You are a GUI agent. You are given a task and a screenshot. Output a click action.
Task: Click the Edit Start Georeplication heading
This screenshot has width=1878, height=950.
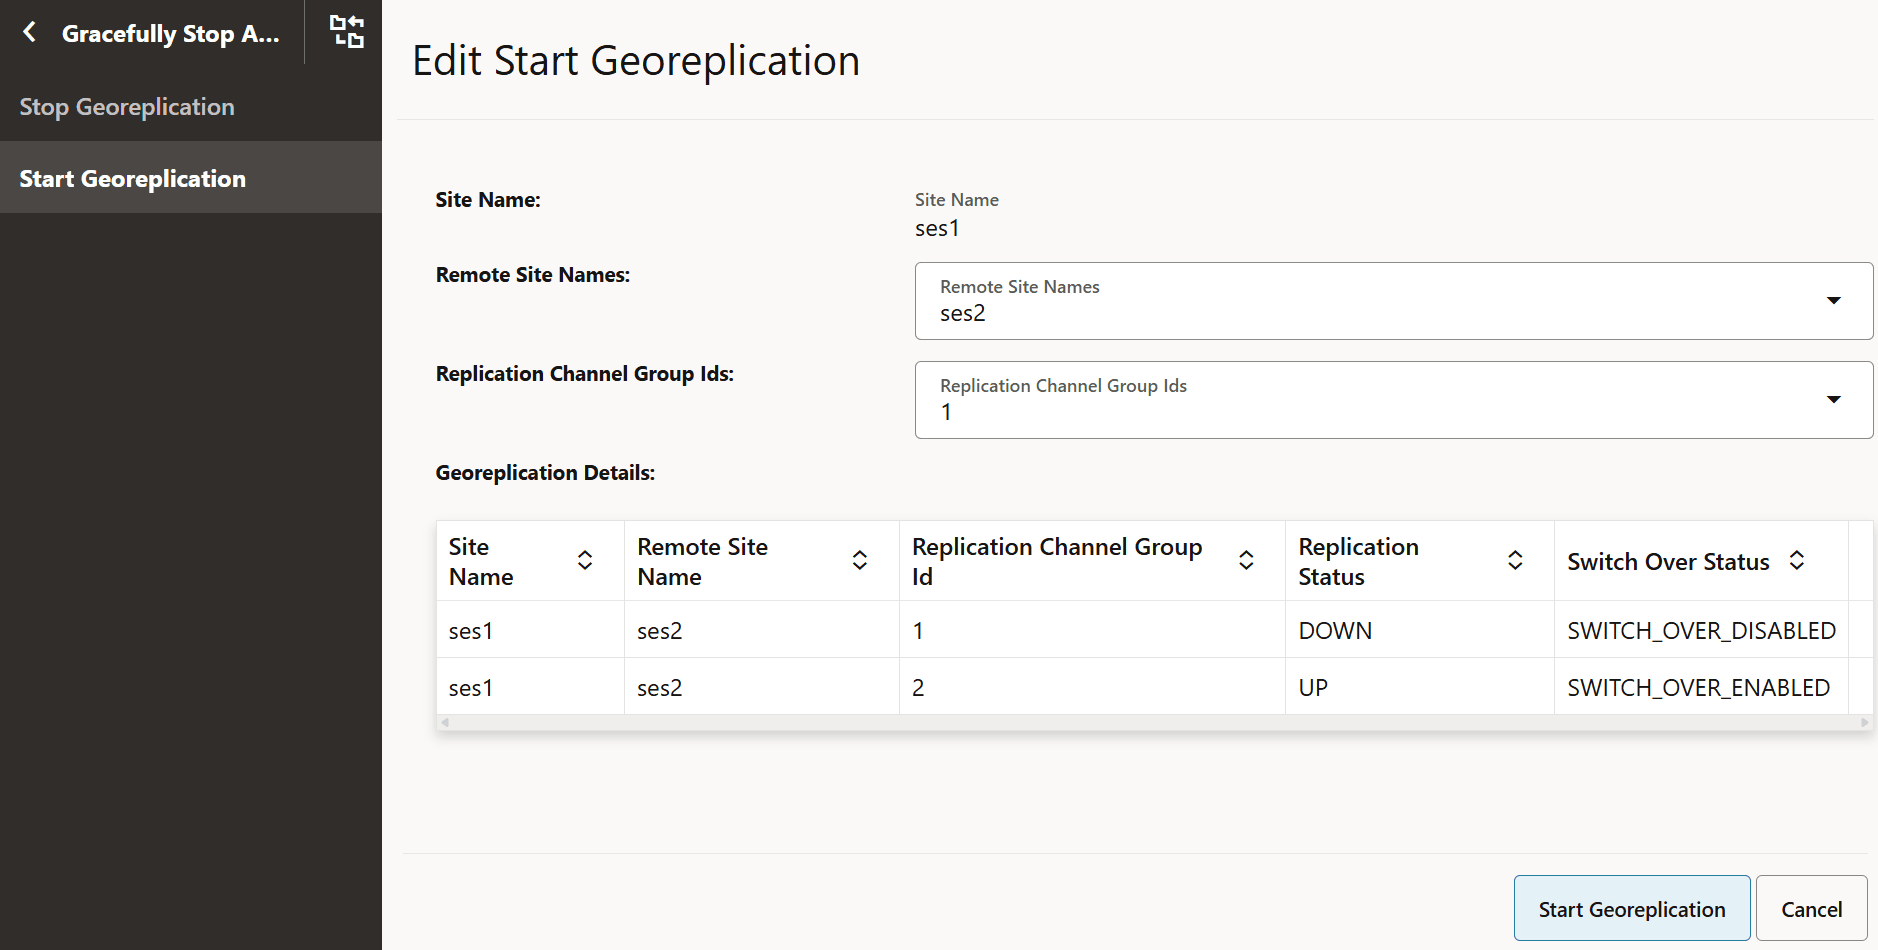click(636, 60)
